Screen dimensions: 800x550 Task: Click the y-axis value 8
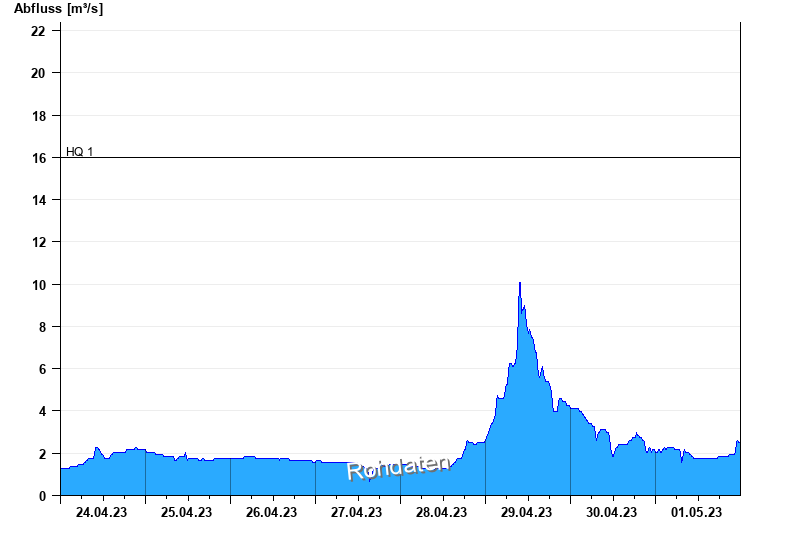(42, 327)
